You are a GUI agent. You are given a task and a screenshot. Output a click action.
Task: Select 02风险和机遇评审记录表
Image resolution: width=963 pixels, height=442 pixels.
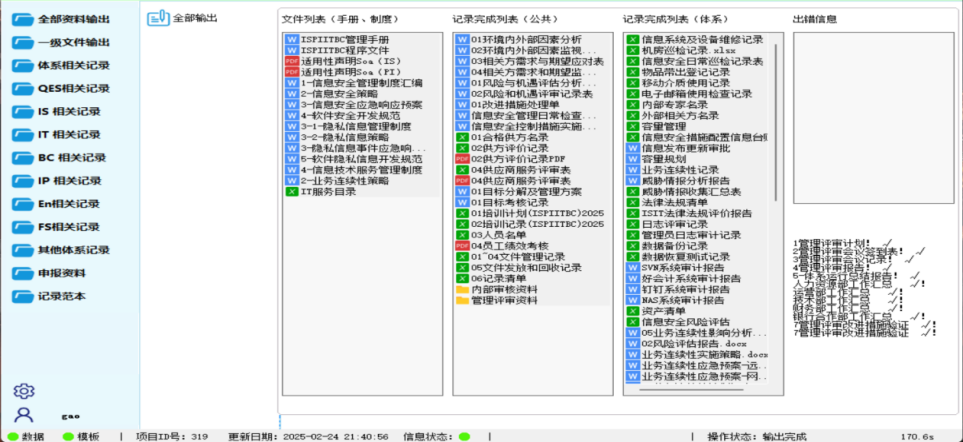pos(533,94)
